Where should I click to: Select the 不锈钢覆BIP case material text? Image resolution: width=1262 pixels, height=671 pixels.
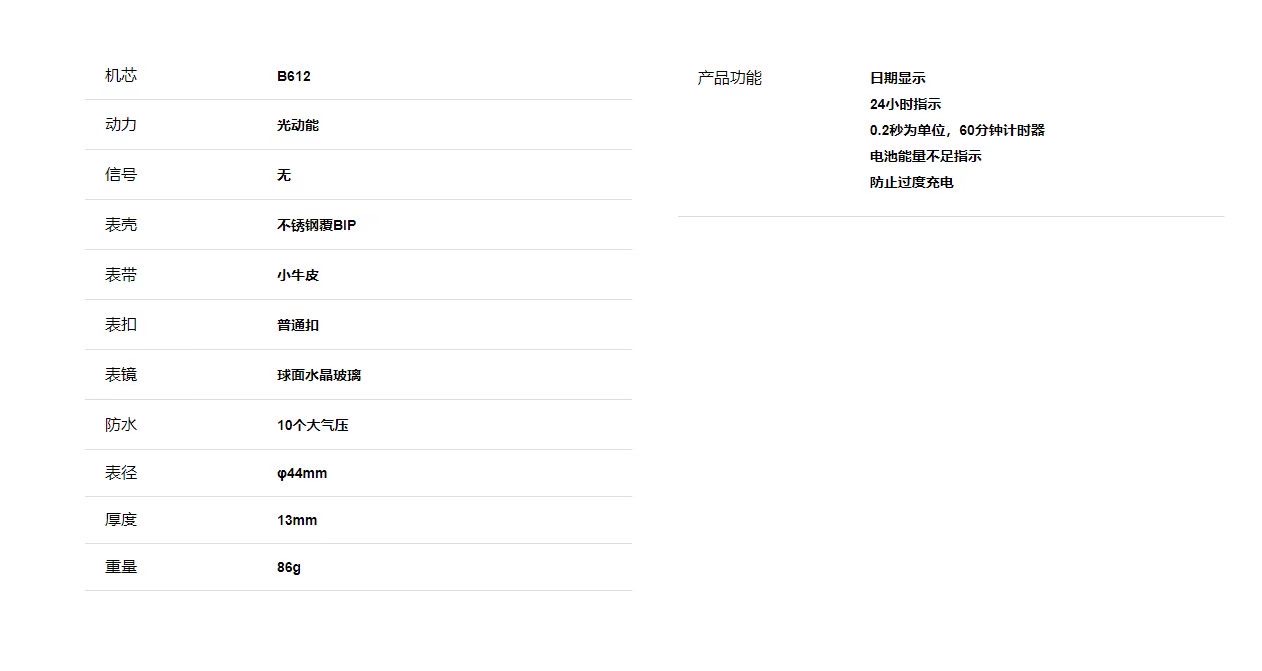coord(316,226)
